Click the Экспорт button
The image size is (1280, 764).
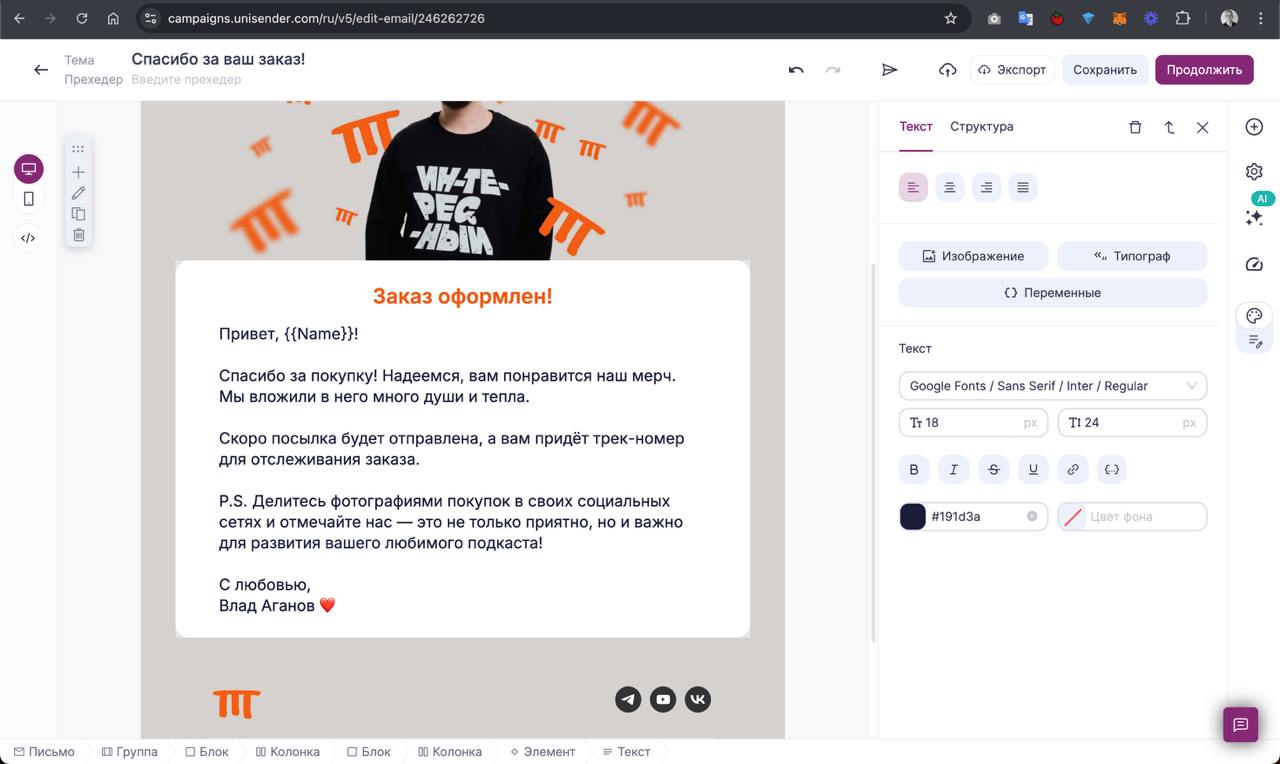tap(1012, 70)
